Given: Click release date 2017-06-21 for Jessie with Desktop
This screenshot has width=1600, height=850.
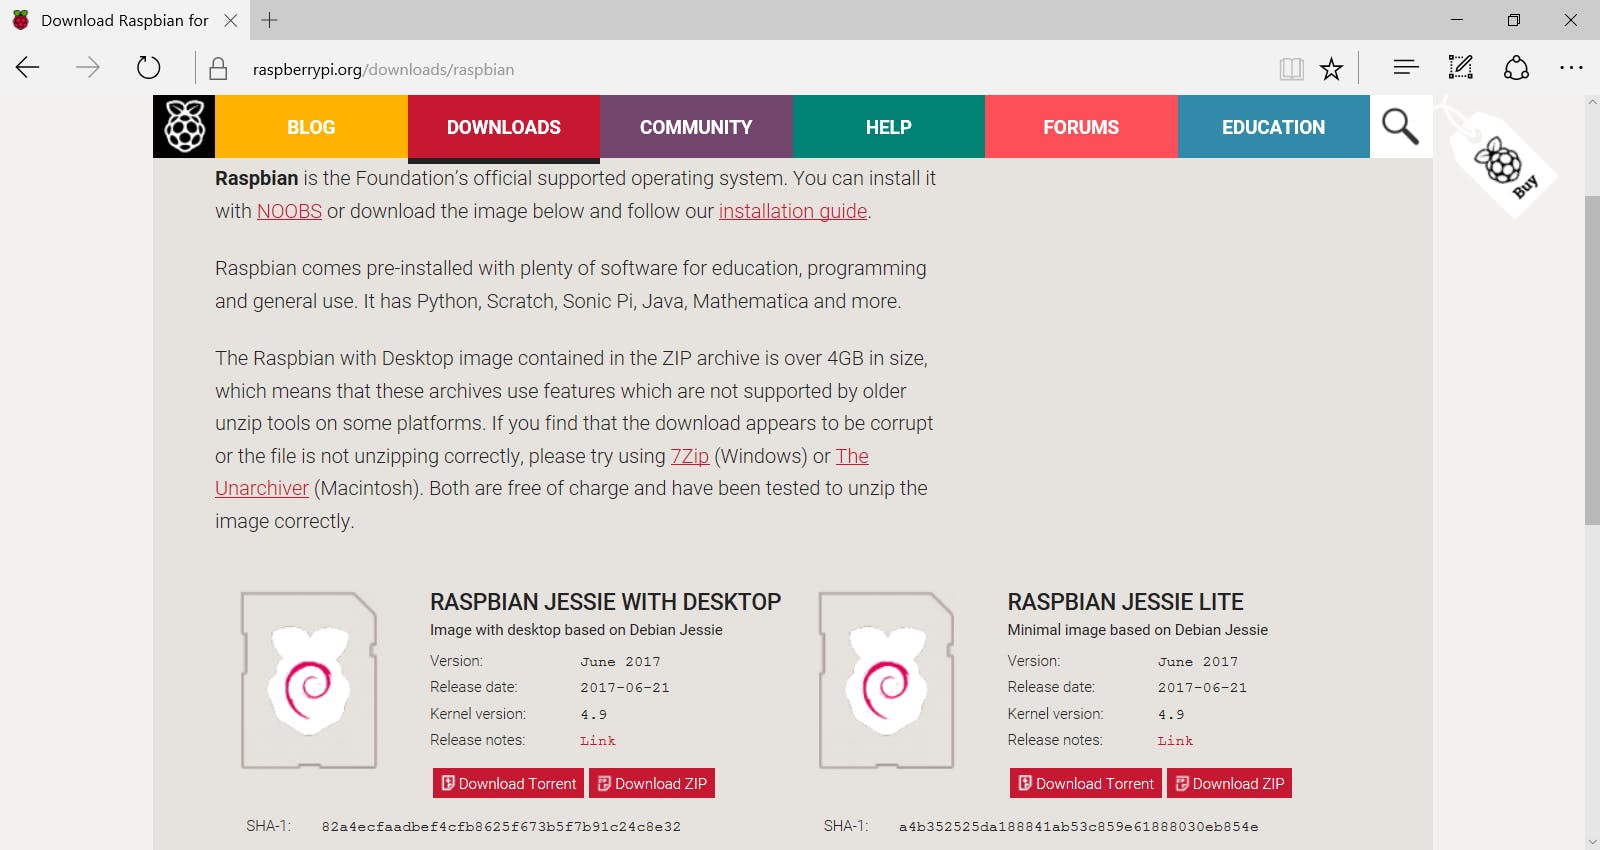Looking at the screenshot, I should 625,688.
